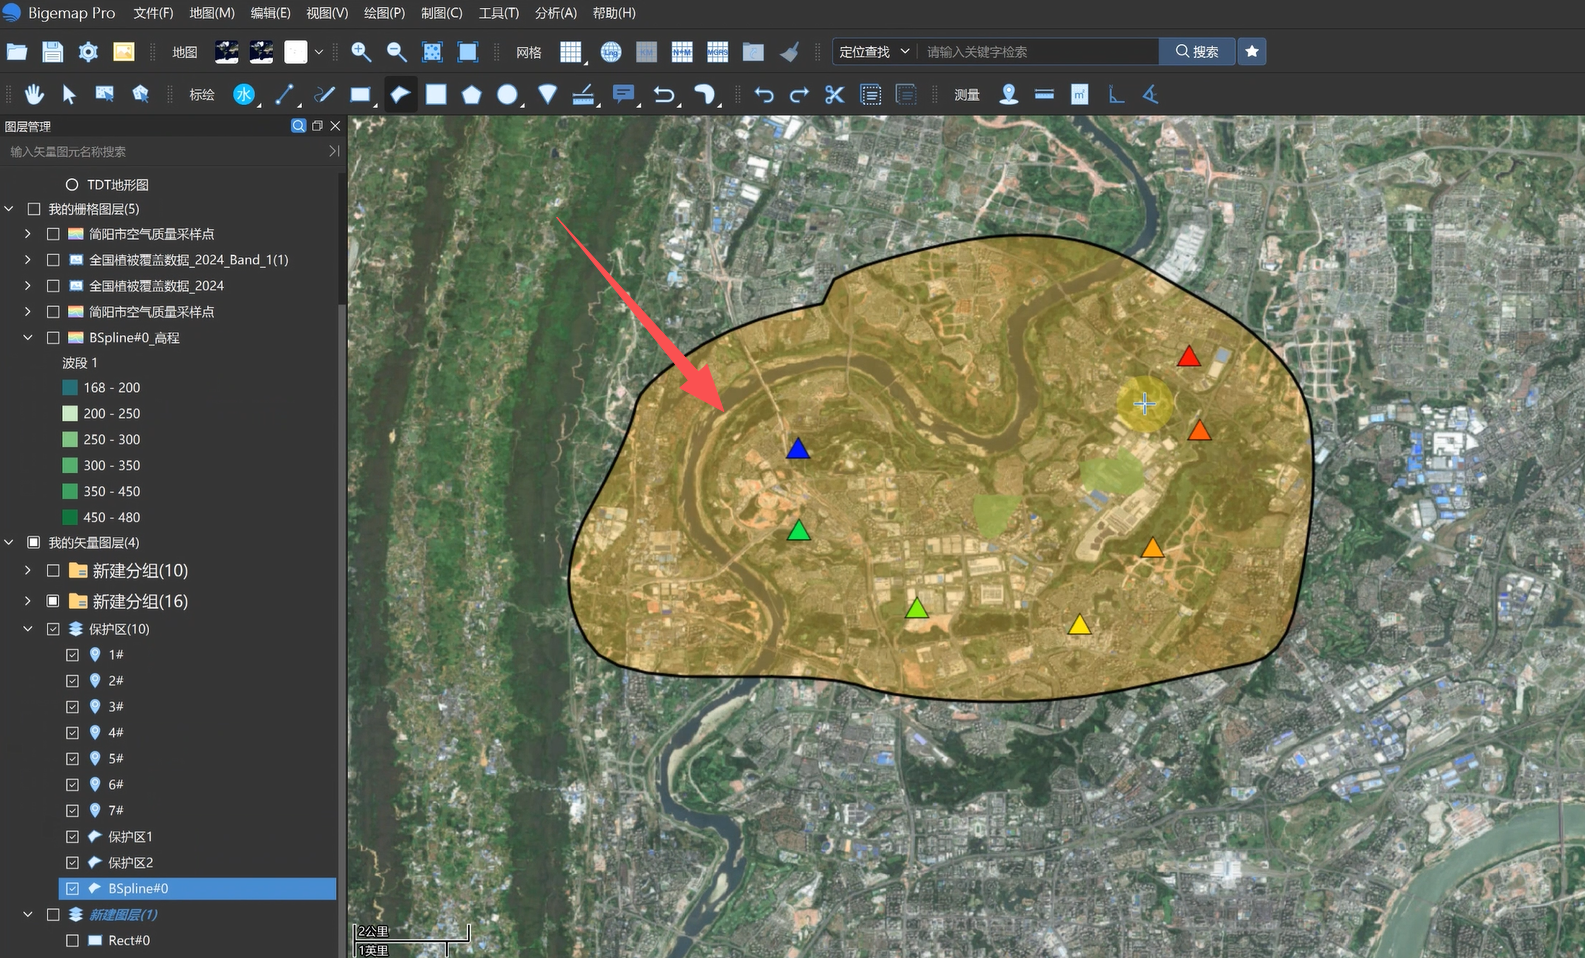Click the 450 - 480 legend color swatch
Viewport: 1585px width, 958px height.
tap(70, 517)
